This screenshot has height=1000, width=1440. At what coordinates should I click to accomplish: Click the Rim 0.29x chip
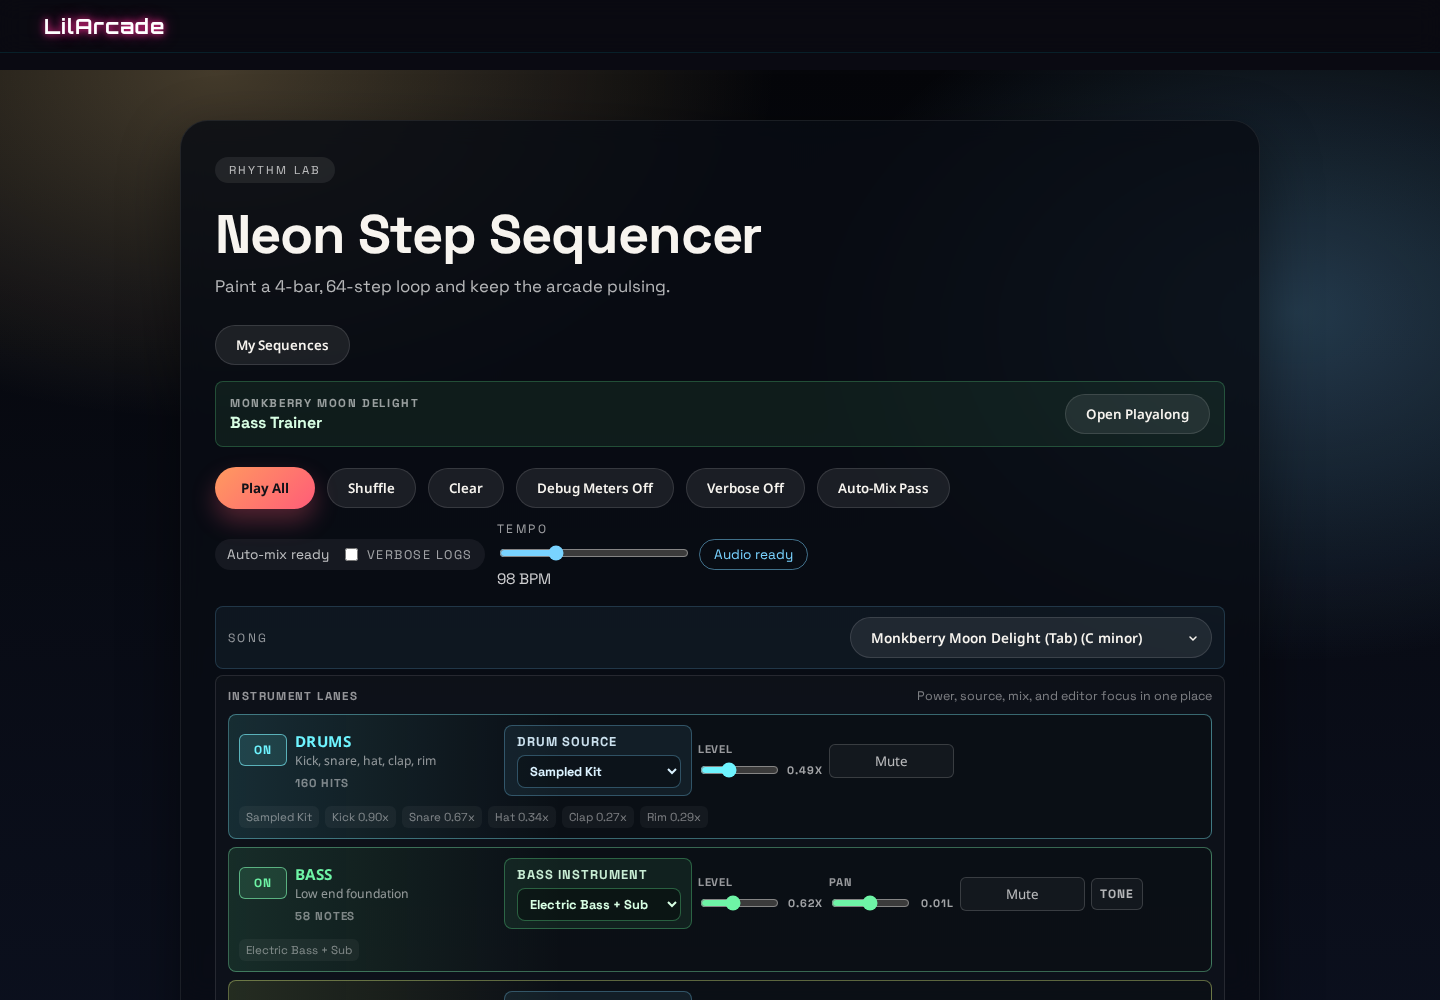pyautogui.click(x=674, y=817)
